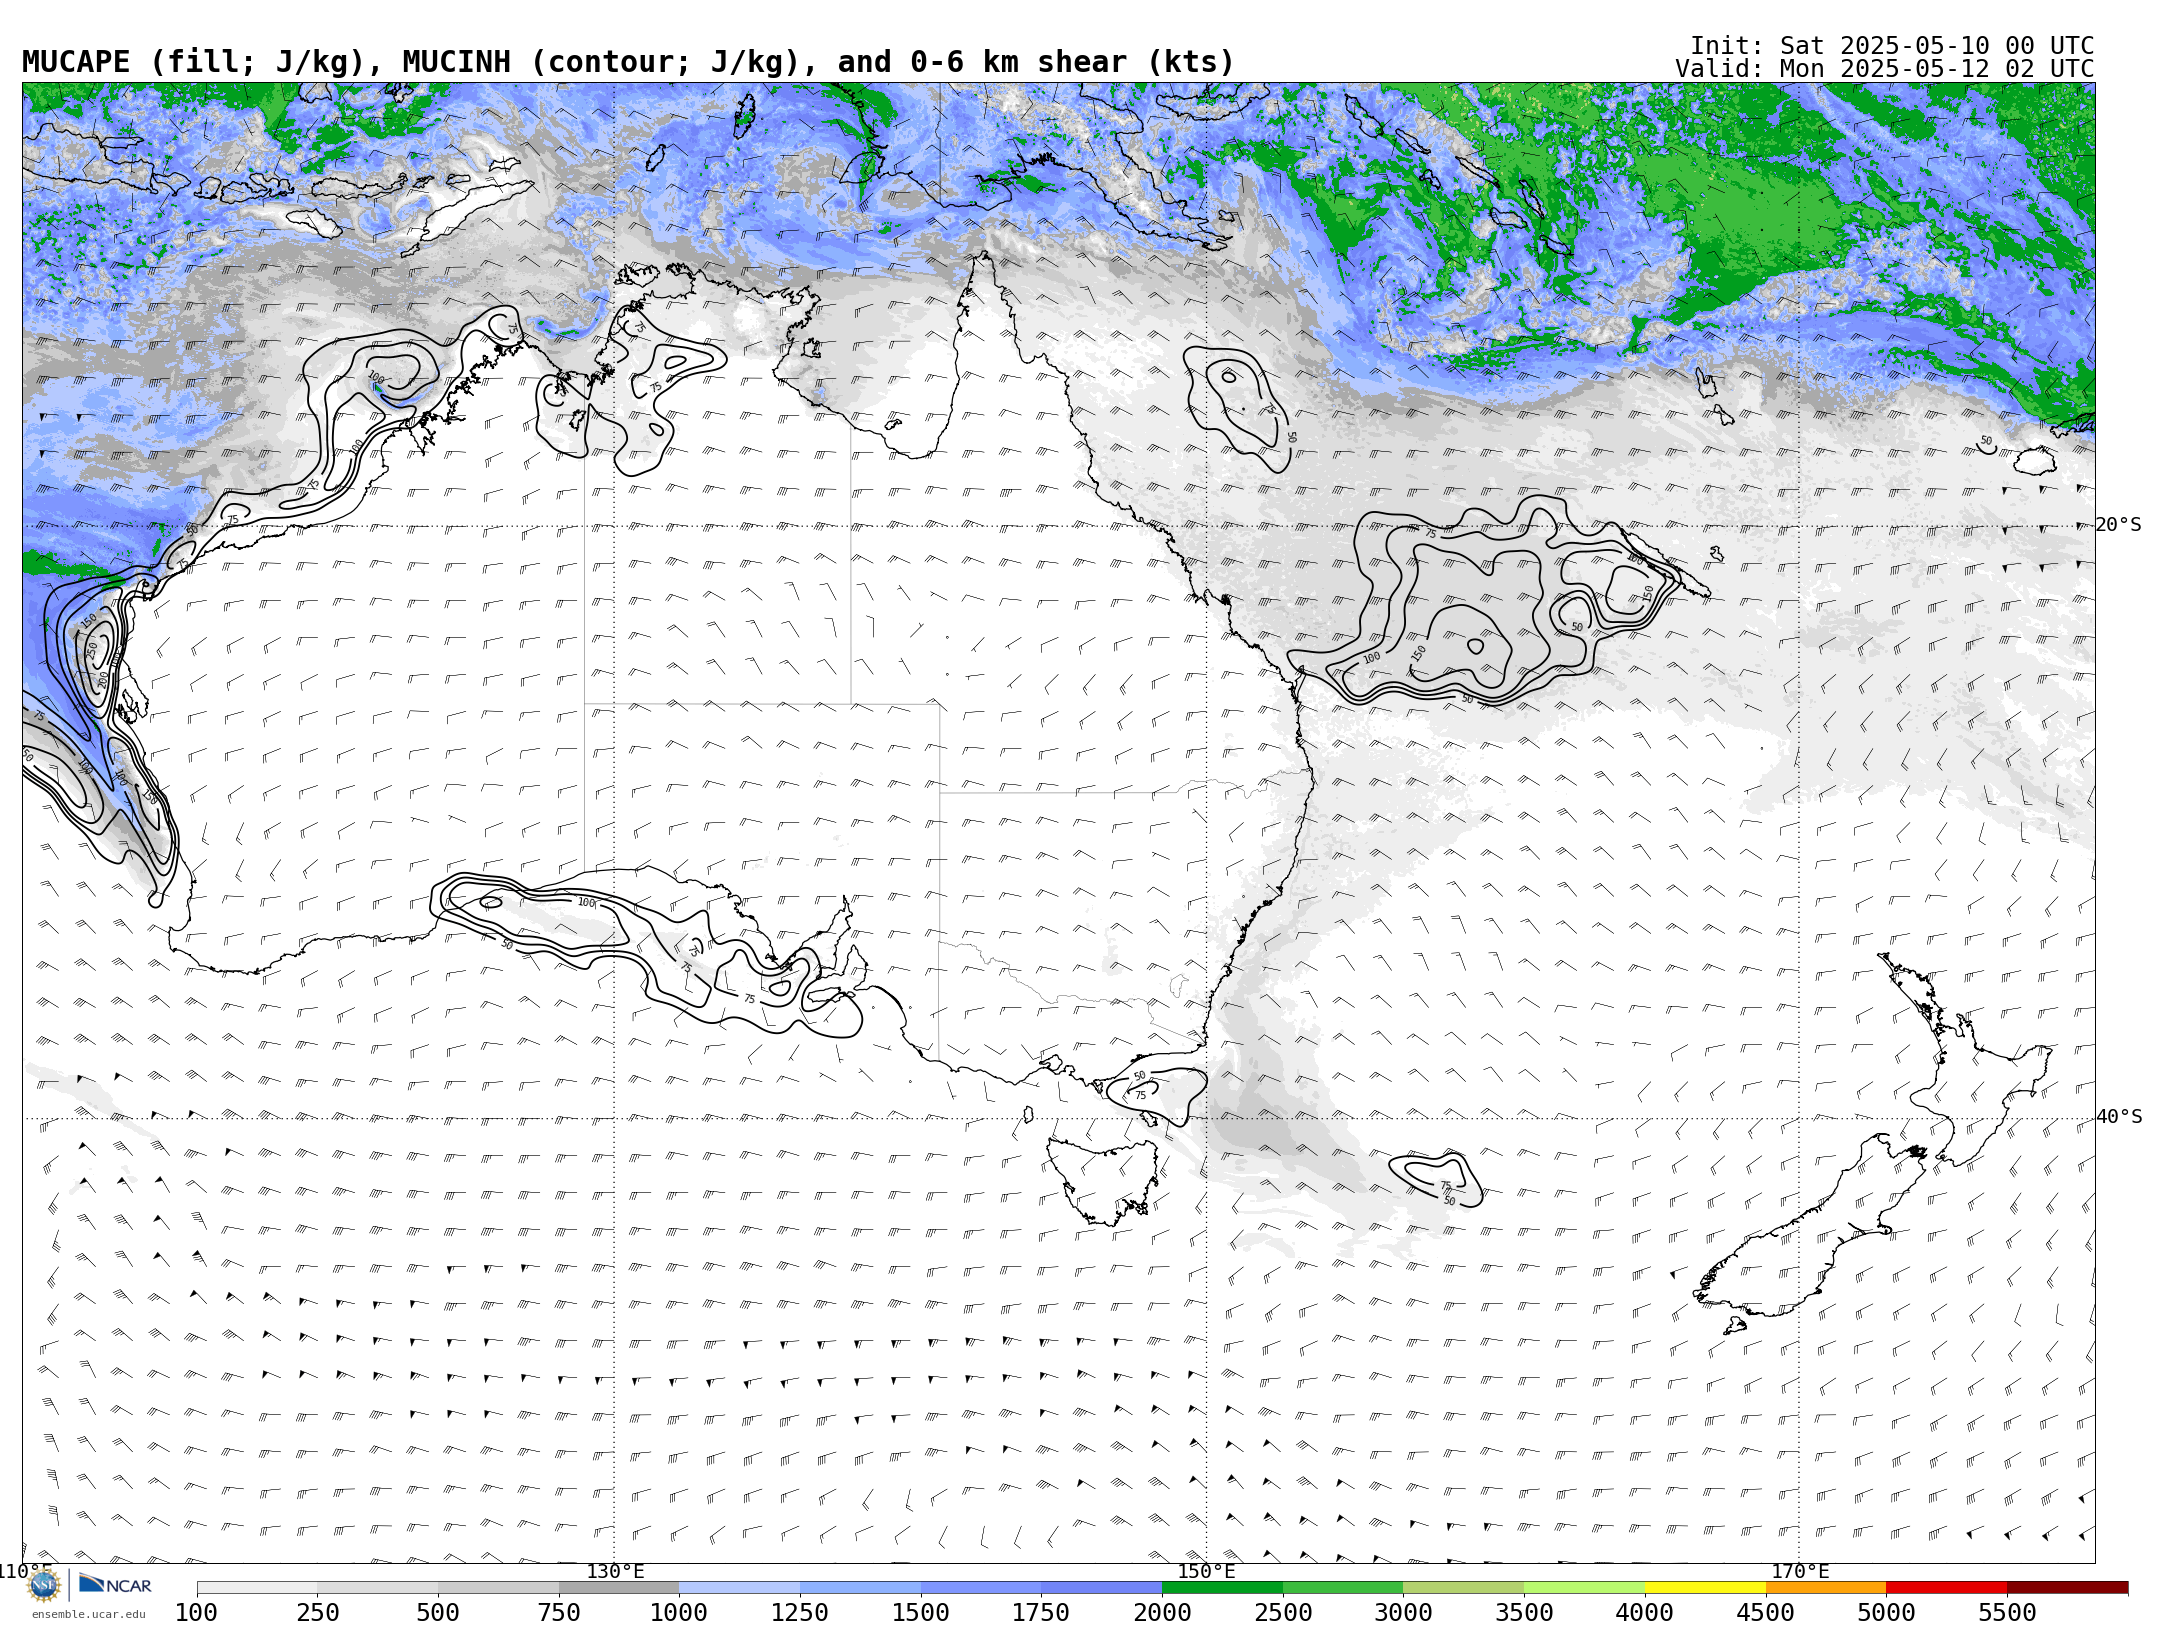This screenshot has width=2160, height=1626.
Task: Click the colorbar tick label 1000
Action: coord(679,1613)
